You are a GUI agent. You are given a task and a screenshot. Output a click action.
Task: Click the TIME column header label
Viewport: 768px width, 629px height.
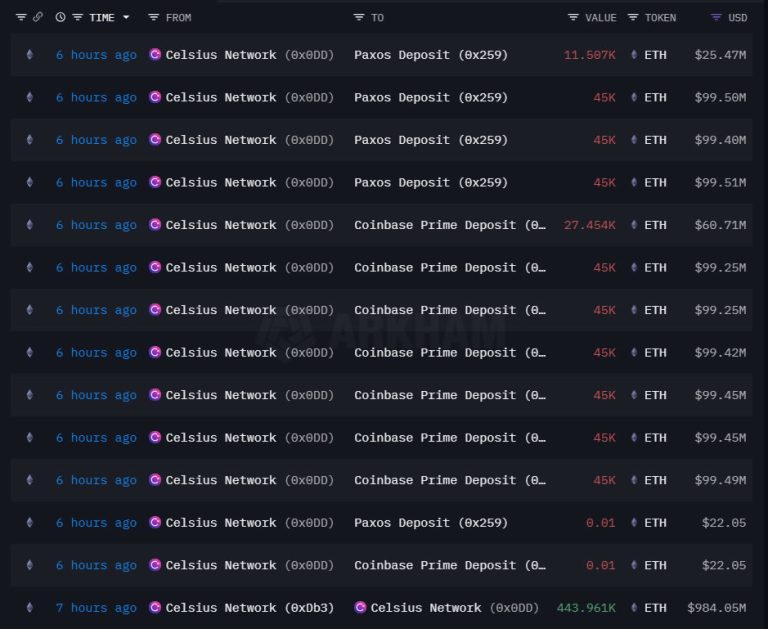pyautogui.click(x=101, y=17)
